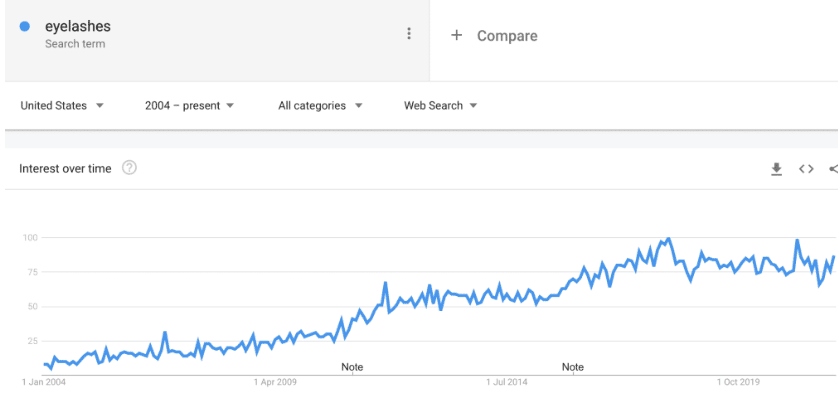
Task: Click the blue dot beside eyelashes
Action: (x=25, y=26)
